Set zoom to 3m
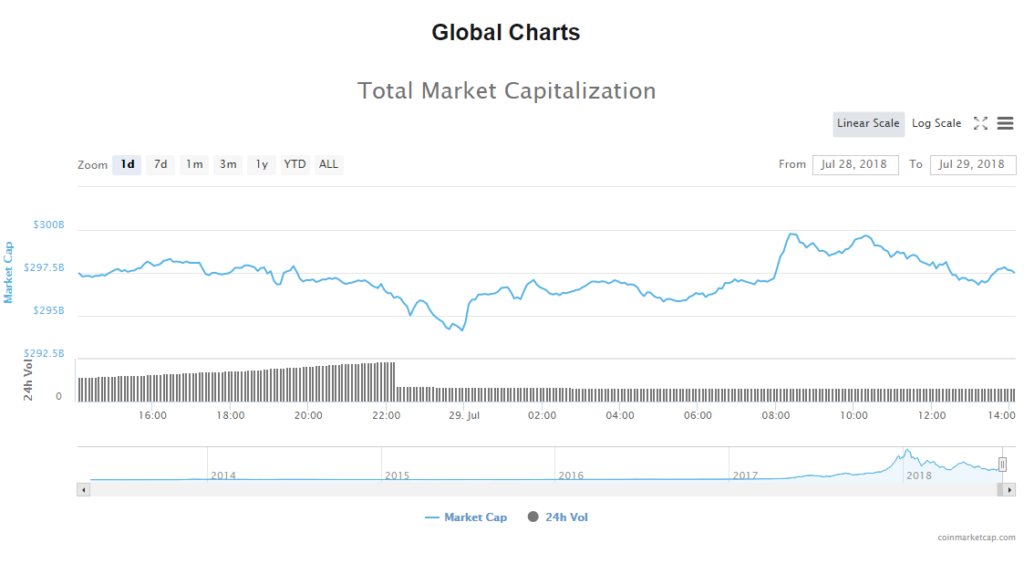1024x564 pixels. click(228, 165)
